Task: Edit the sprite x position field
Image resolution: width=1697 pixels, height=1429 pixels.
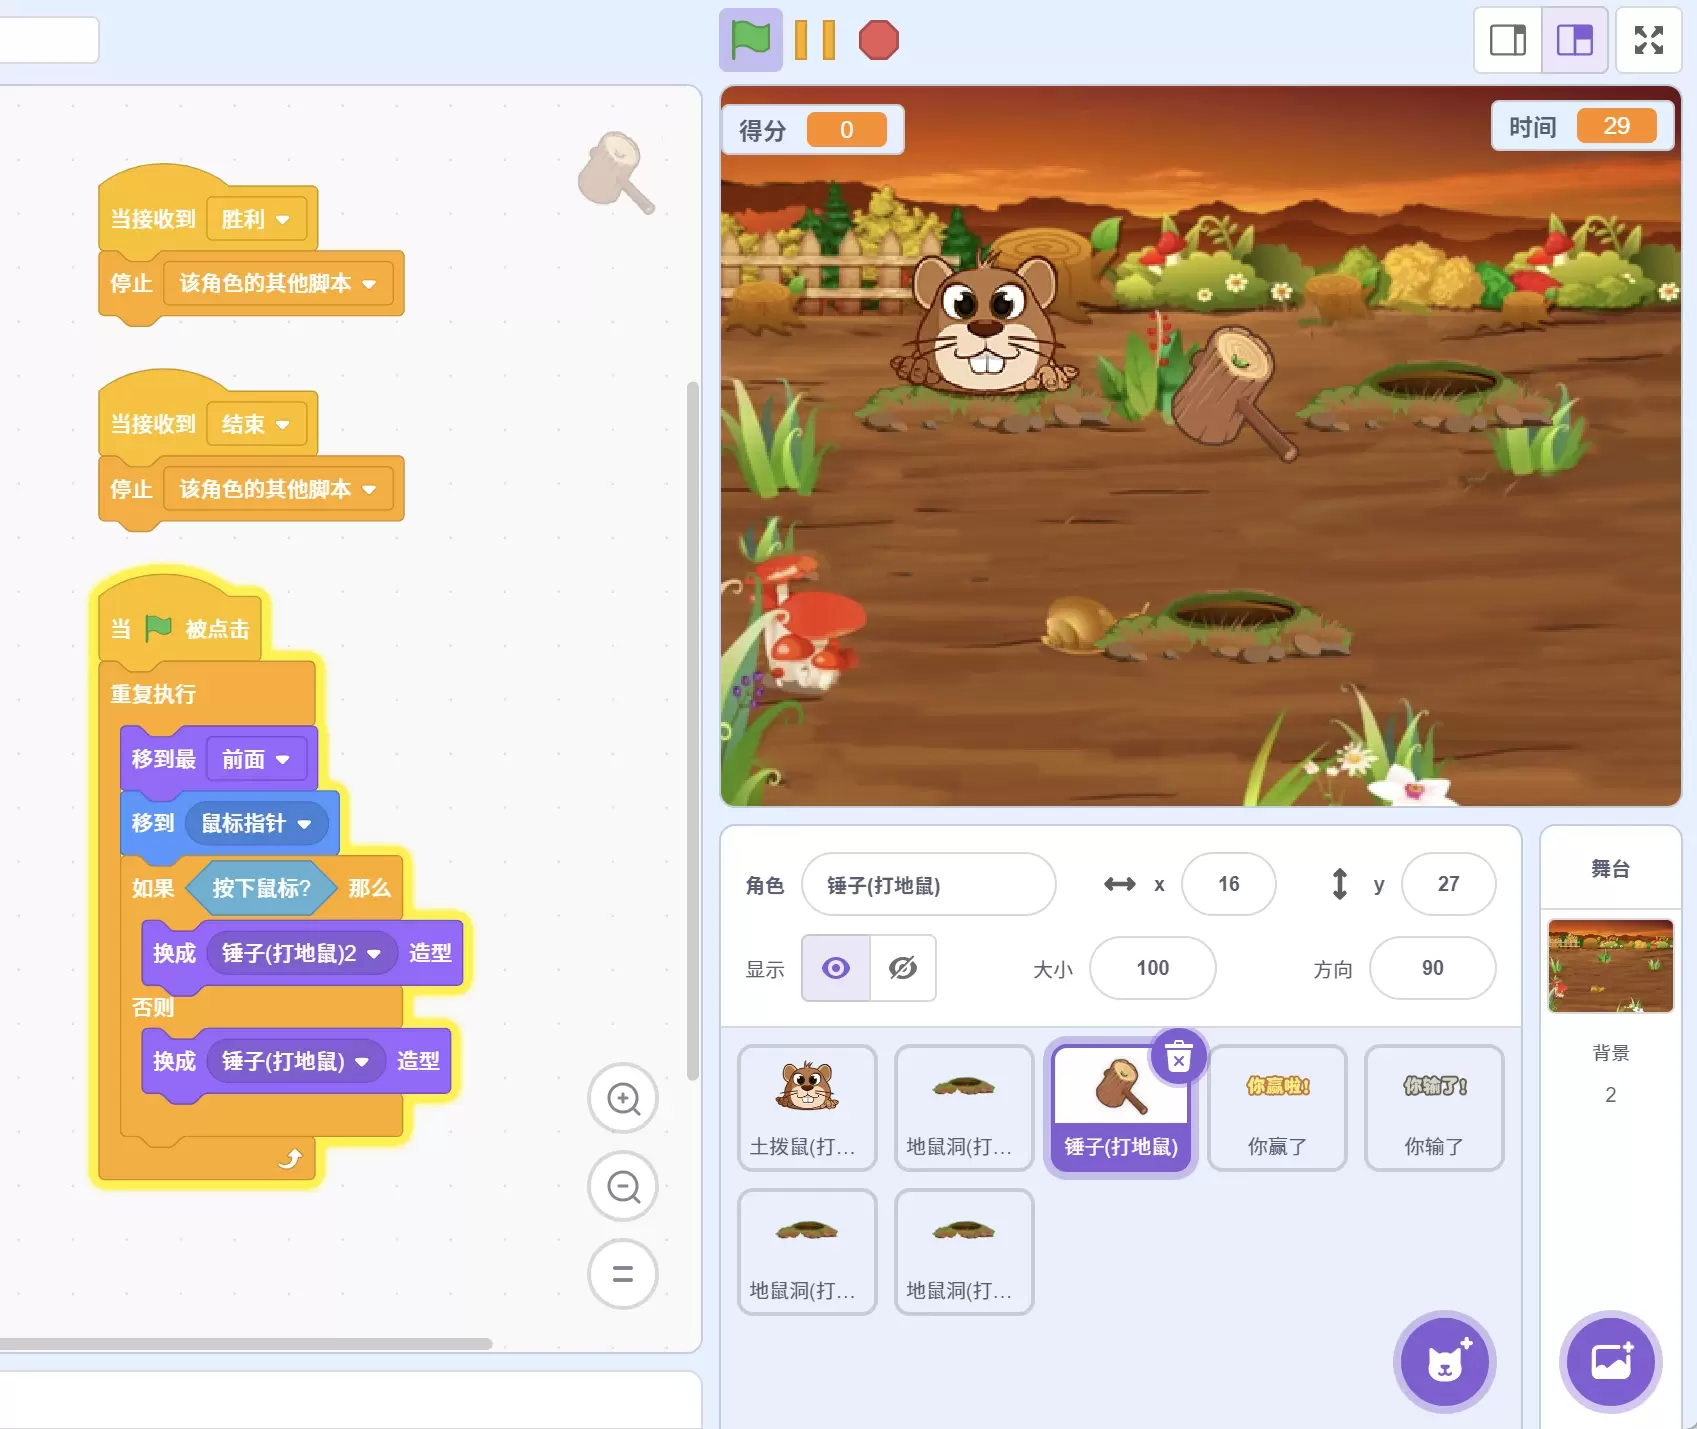Action: pos(1228,884)
